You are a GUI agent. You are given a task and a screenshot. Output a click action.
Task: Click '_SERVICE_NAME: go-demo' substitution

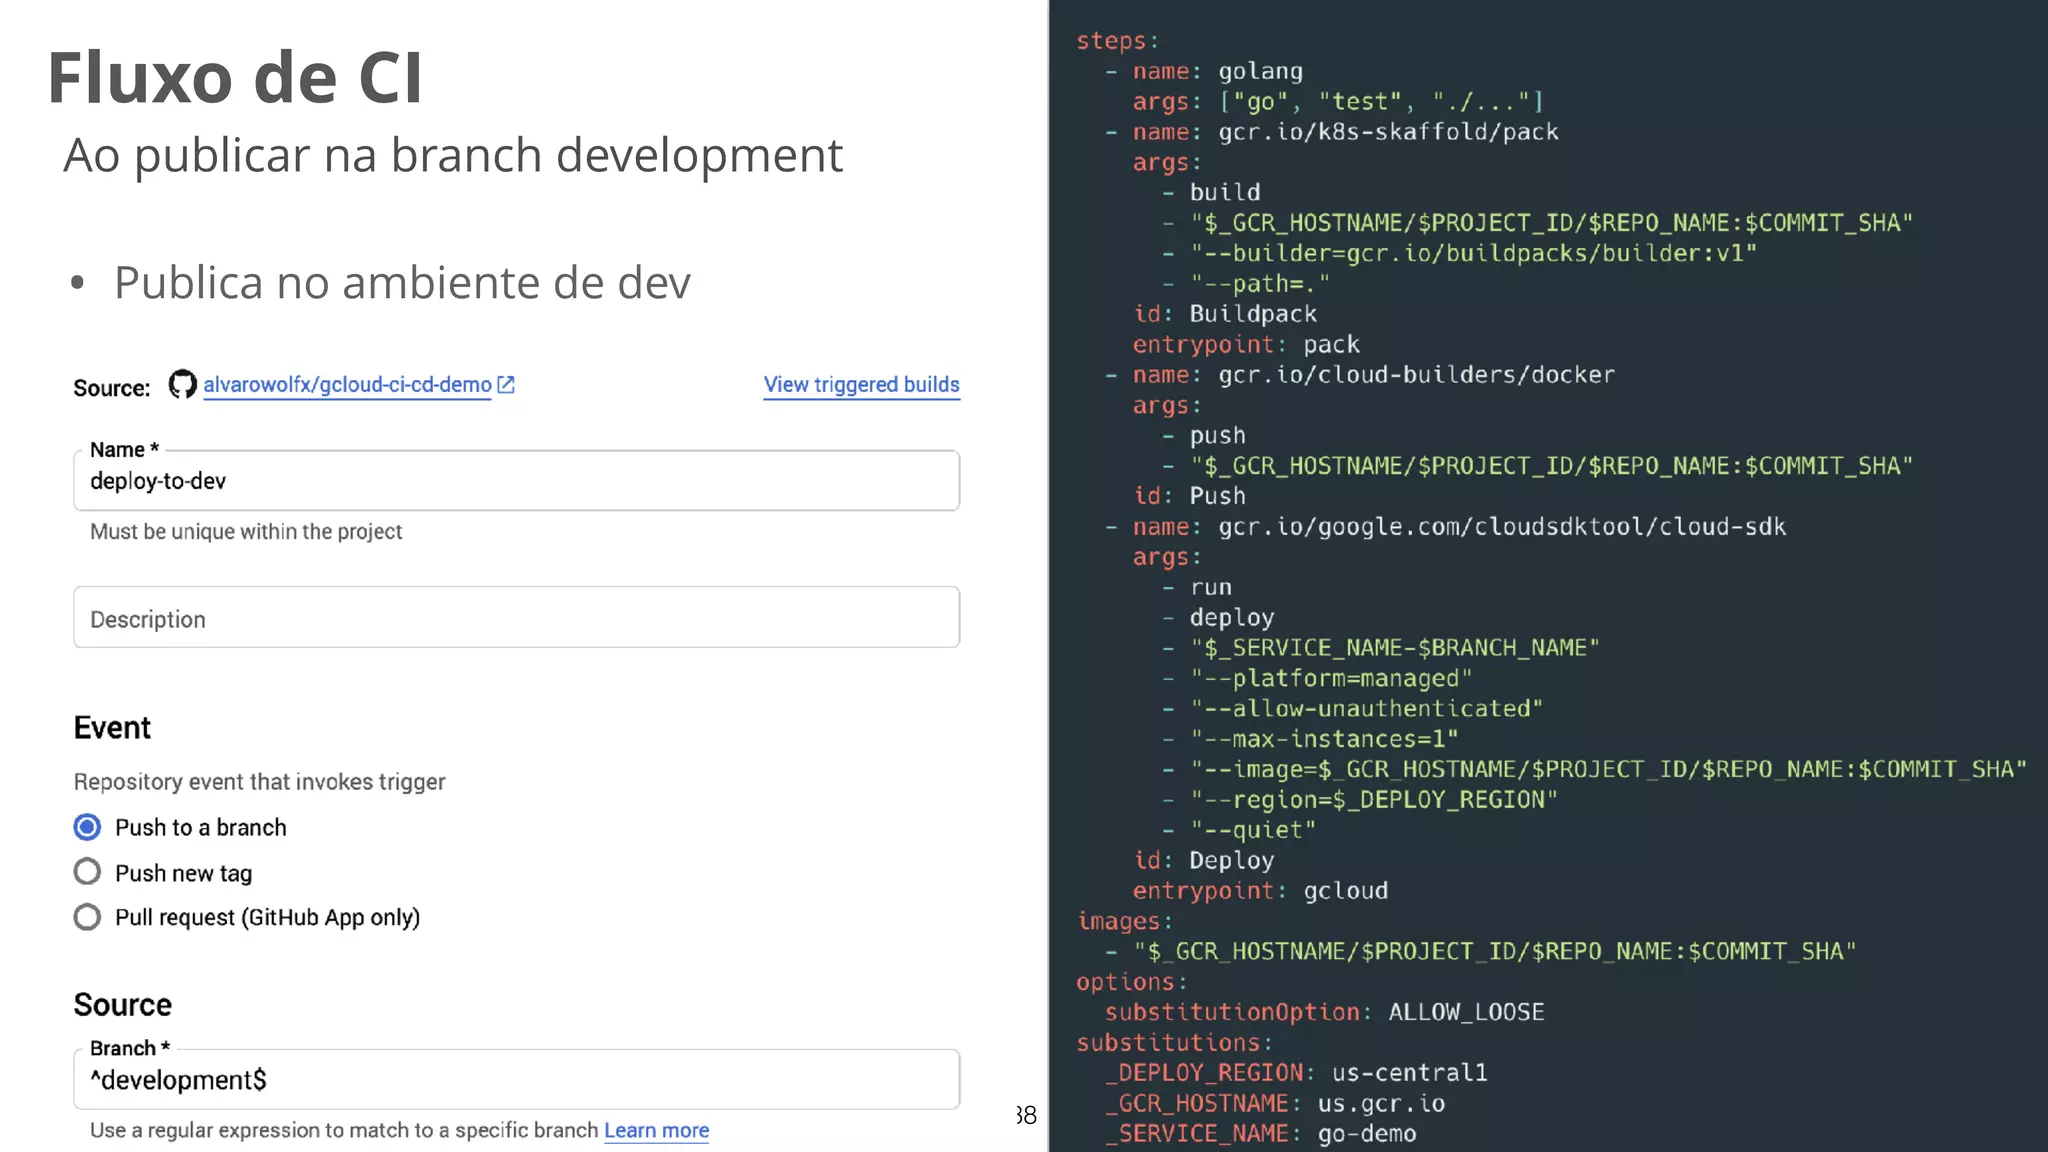(1260, 1134)
